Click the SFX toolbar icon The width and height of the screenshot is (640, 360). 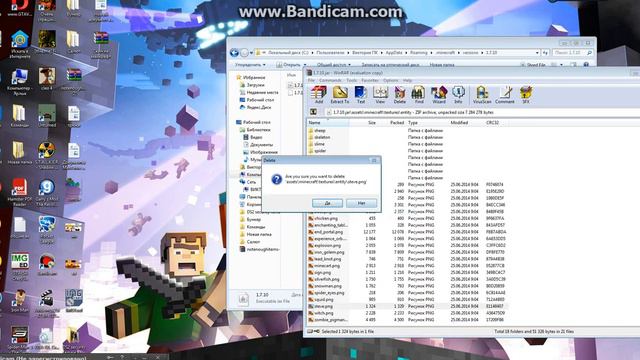[x=526, y=95]
